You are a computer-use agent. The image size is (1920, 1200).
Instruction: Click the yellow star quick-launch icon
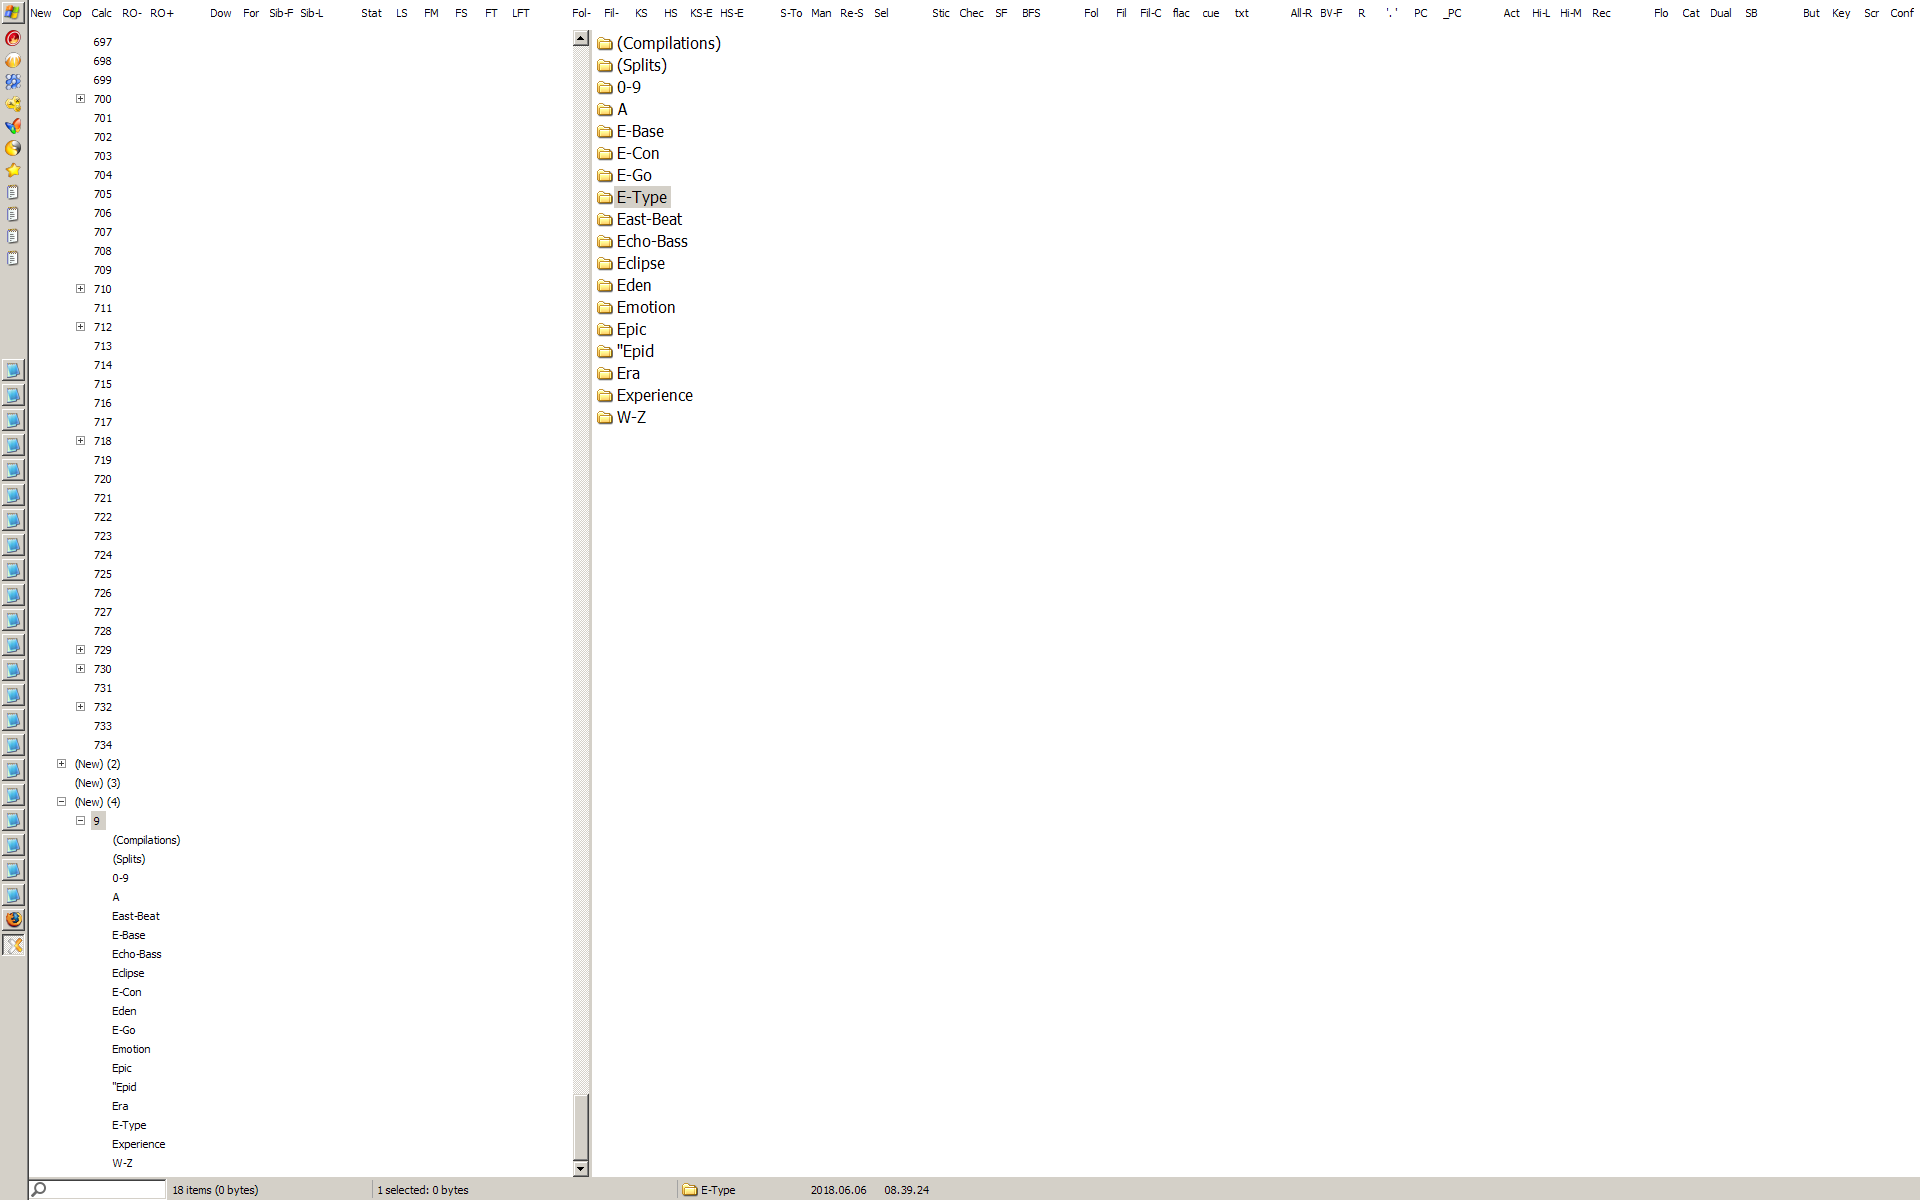pyautogui.click(x=13, y=170)
